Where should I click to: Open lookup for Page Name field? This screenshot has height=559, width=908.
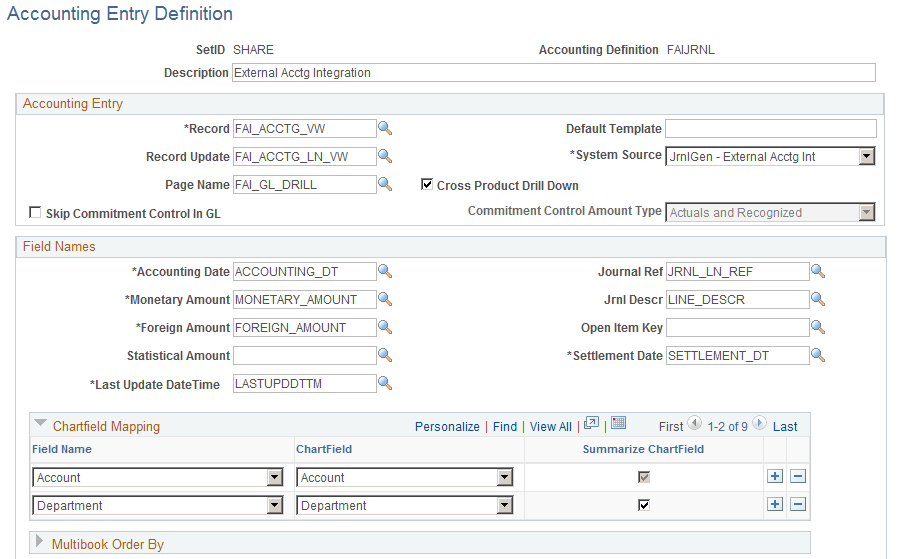[385, 184]
